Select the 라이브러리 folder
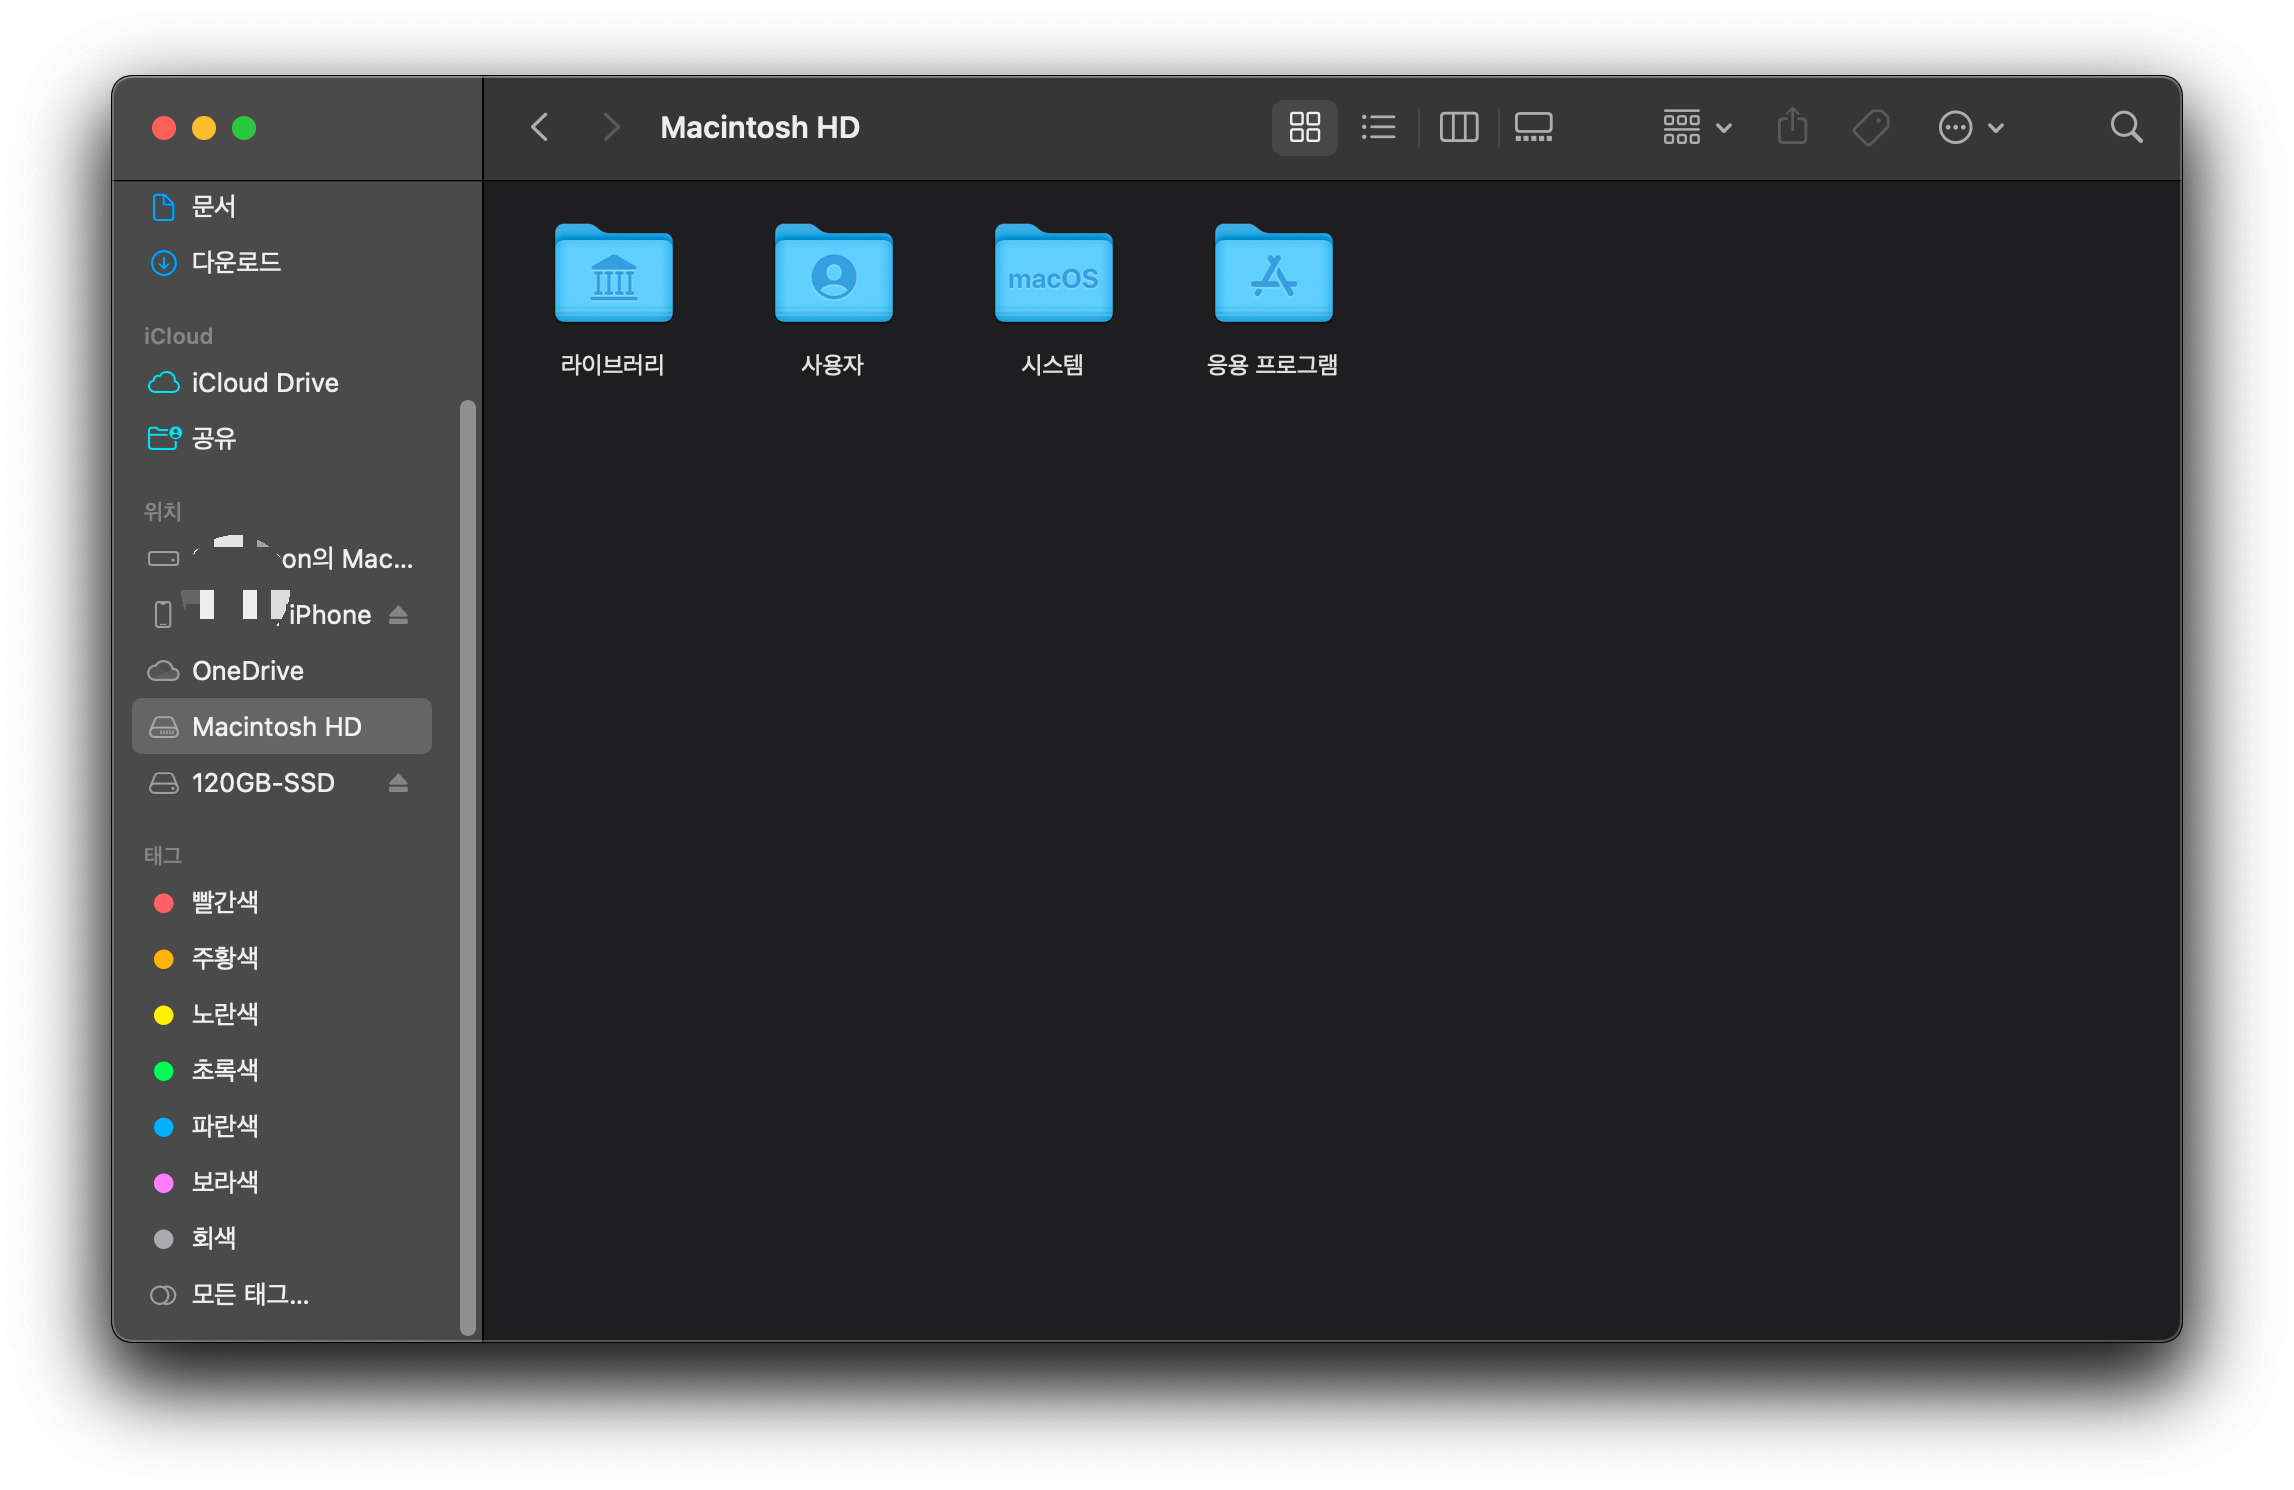This screenshot has height=1490, width=2294. 613,300
